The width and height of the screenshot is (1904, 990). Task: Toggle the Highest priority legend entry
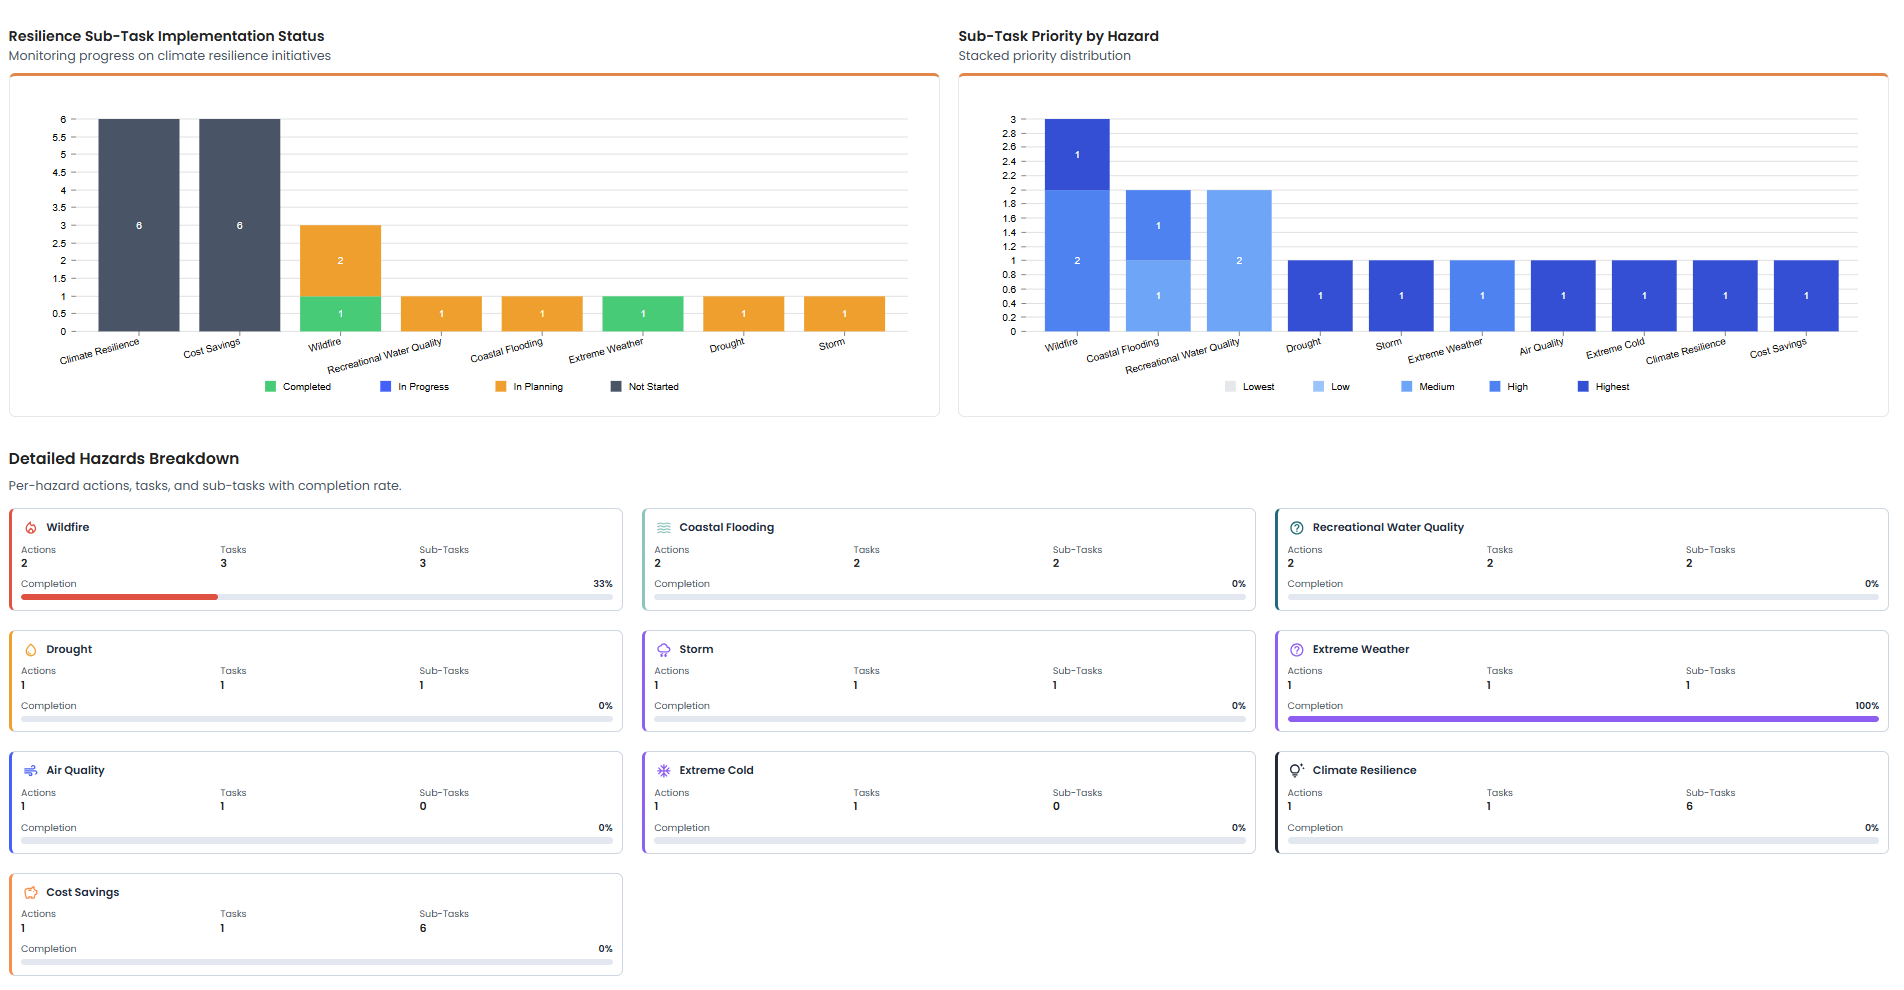pyautogui.click(x=1604, y=387)
